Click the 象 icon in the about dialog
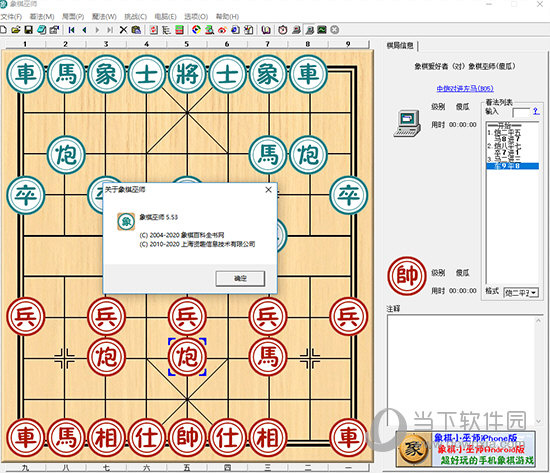Screen dimensions: 550x473 click(126, 221)
